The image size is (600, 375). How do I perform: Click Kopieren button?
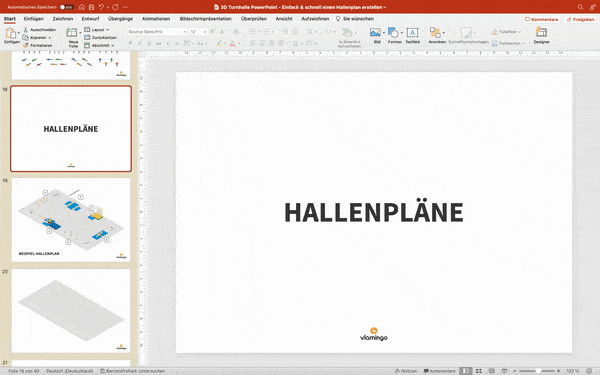[x=34, y=38]
